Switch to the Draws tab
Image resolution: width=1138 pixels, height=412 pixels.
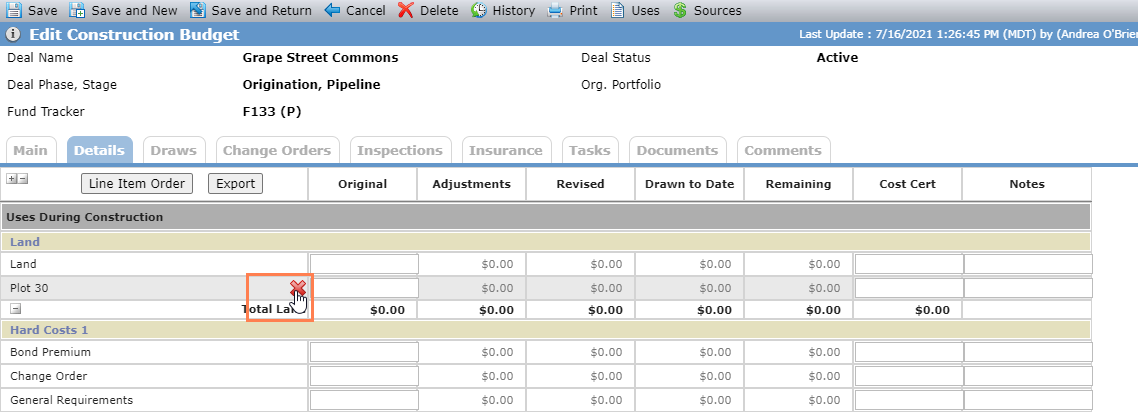click(174, 150)
